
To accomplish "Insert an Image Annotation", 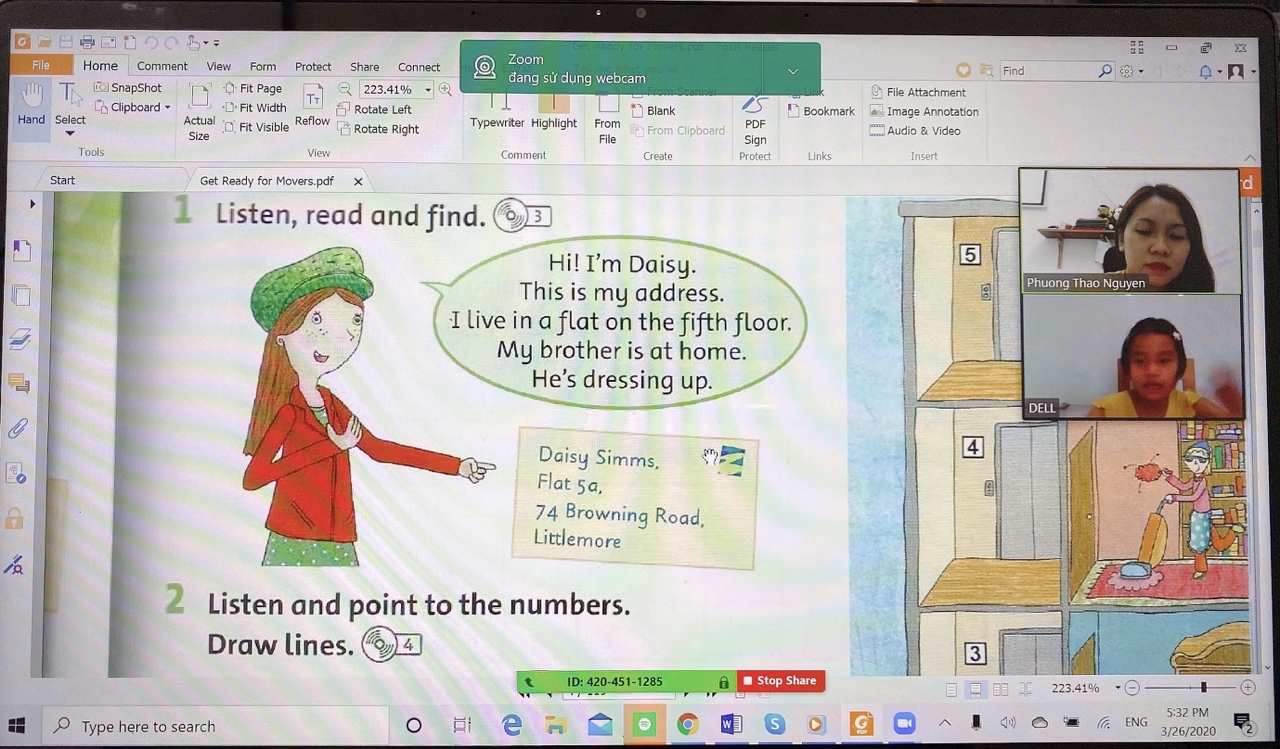I will click(x=924, y=112).
